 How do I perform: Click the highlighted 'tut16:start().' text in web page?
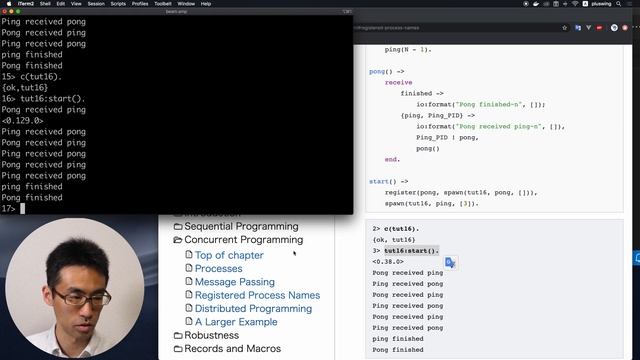tap(411, 251)
